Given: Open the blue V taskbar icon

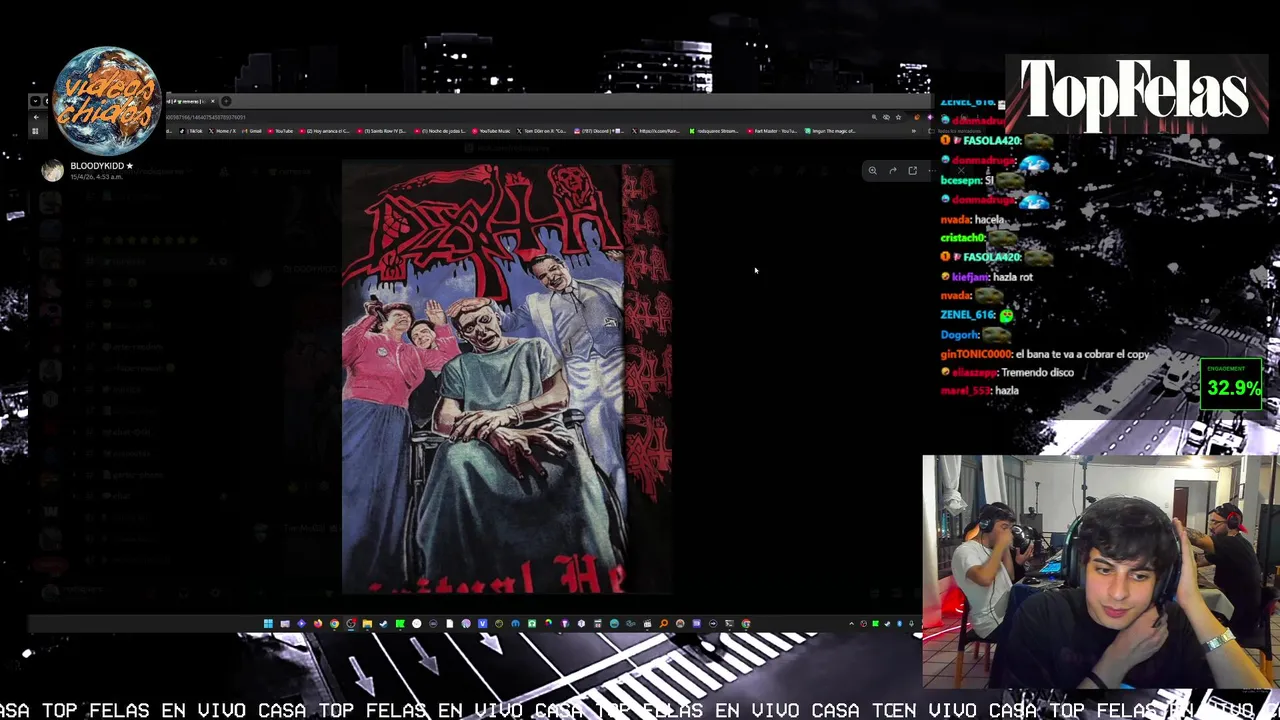Looking at the screenshot, I should [x=482, y=624].
